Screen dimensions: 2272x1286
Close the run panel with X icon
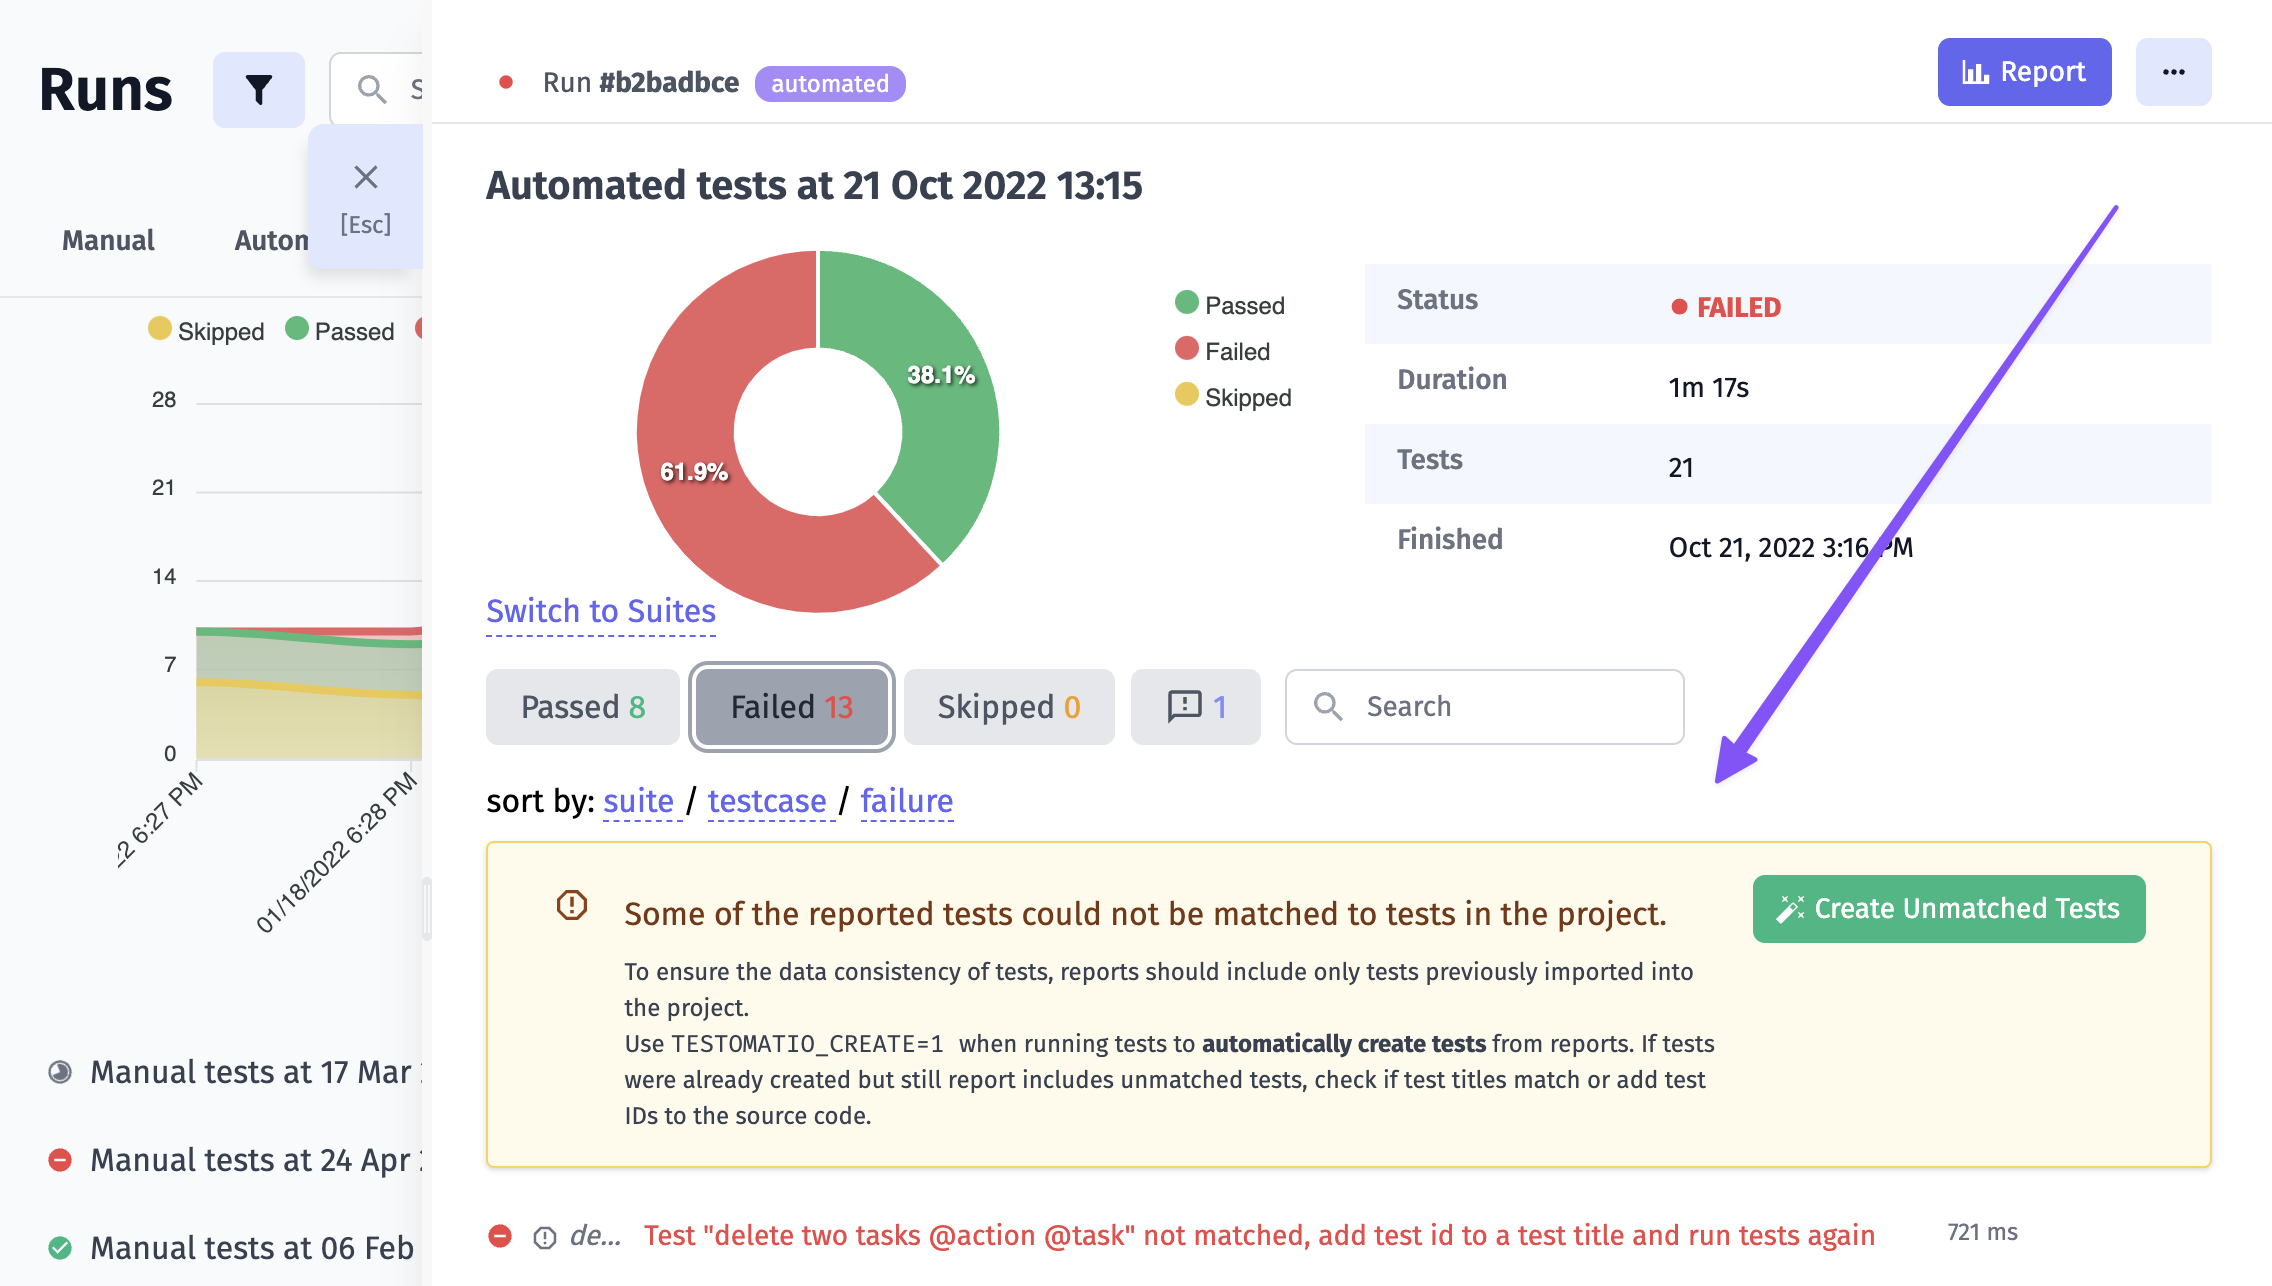pos(366,178)
